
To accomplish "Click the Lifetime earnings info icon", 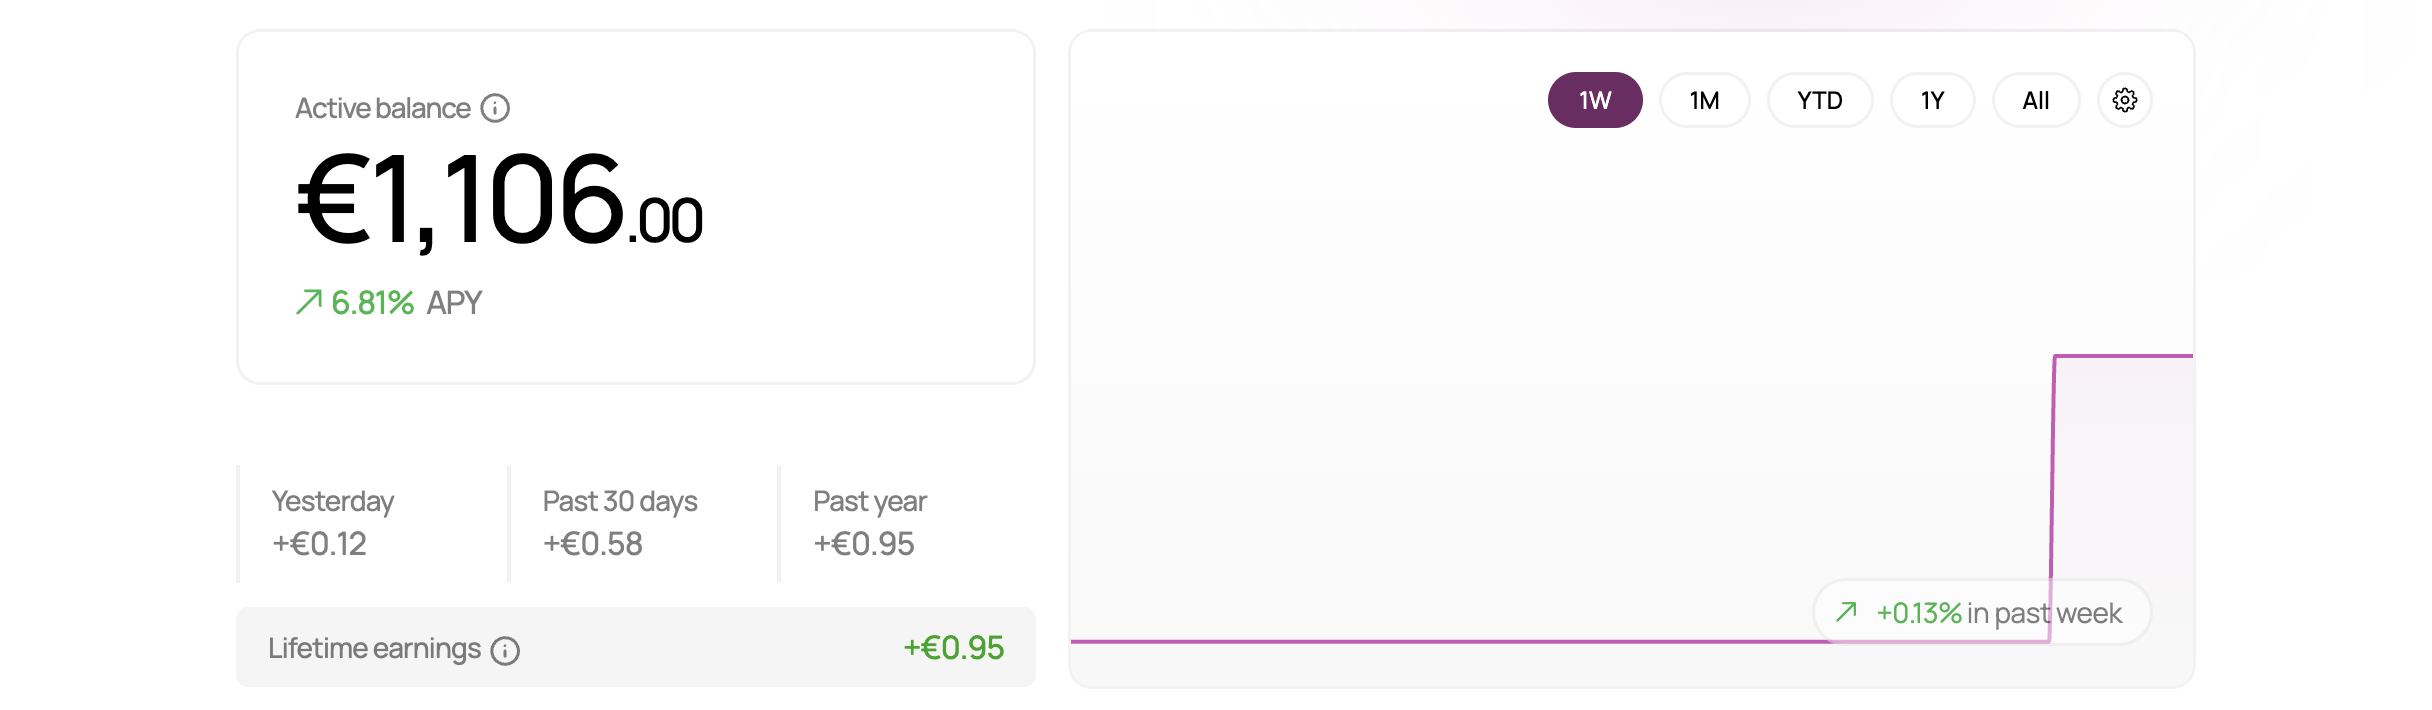I will (505, 651).
